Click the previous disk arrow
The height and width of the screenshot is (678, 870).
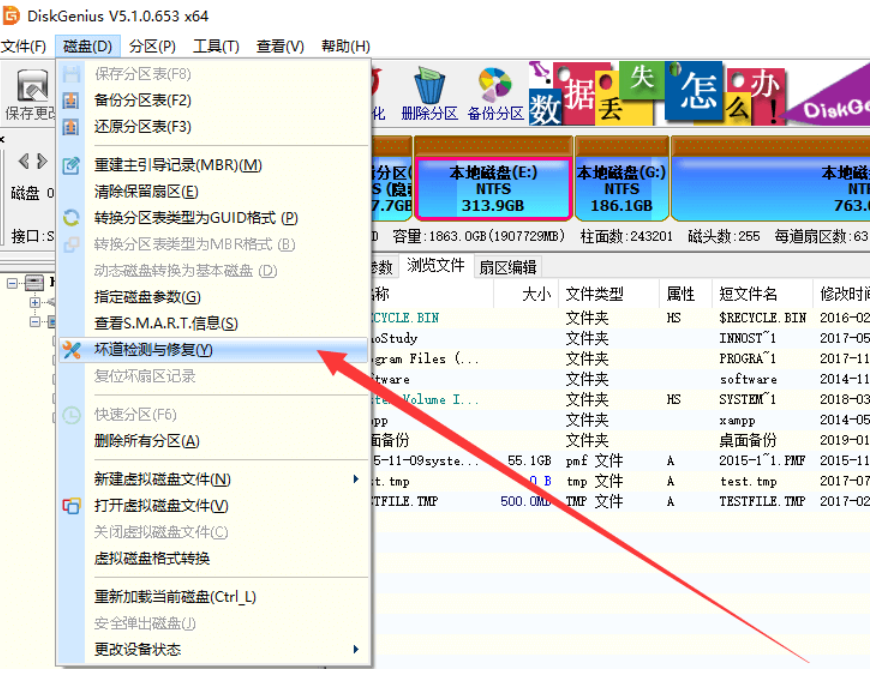tap(24, 161)
